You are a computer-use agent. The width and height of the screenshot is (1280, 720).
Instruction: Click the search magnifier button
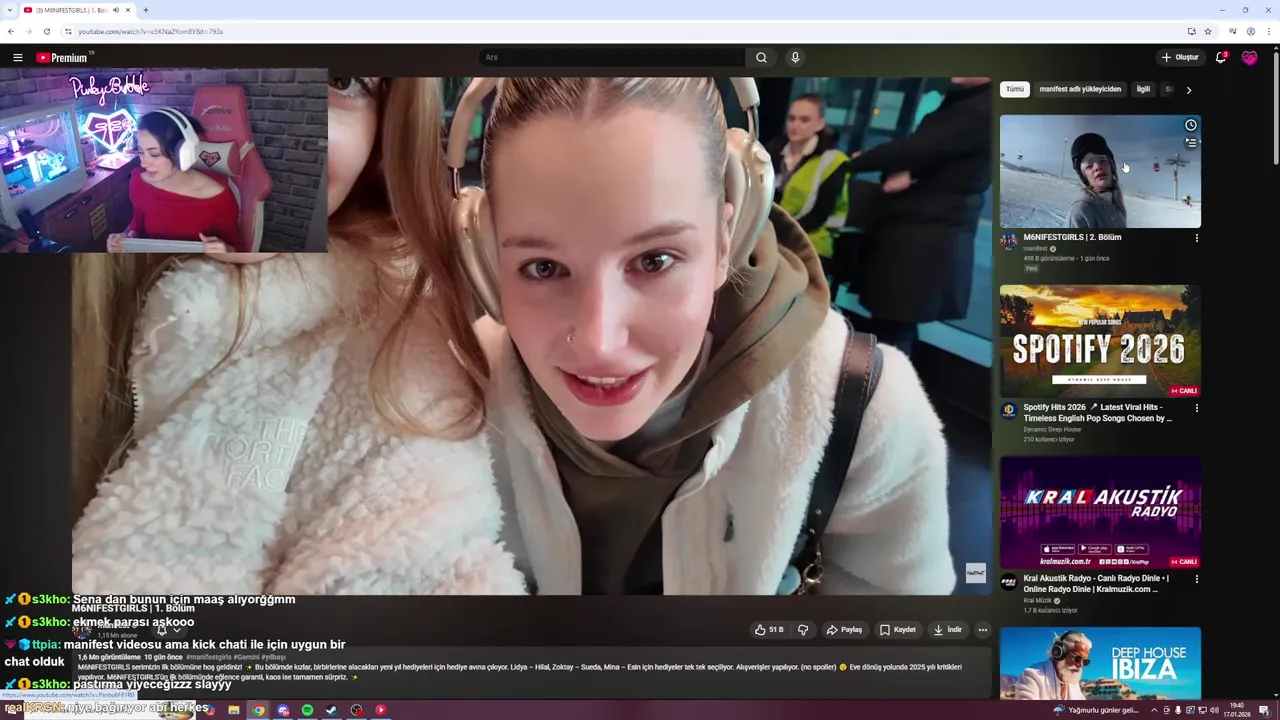click(761, 58)
